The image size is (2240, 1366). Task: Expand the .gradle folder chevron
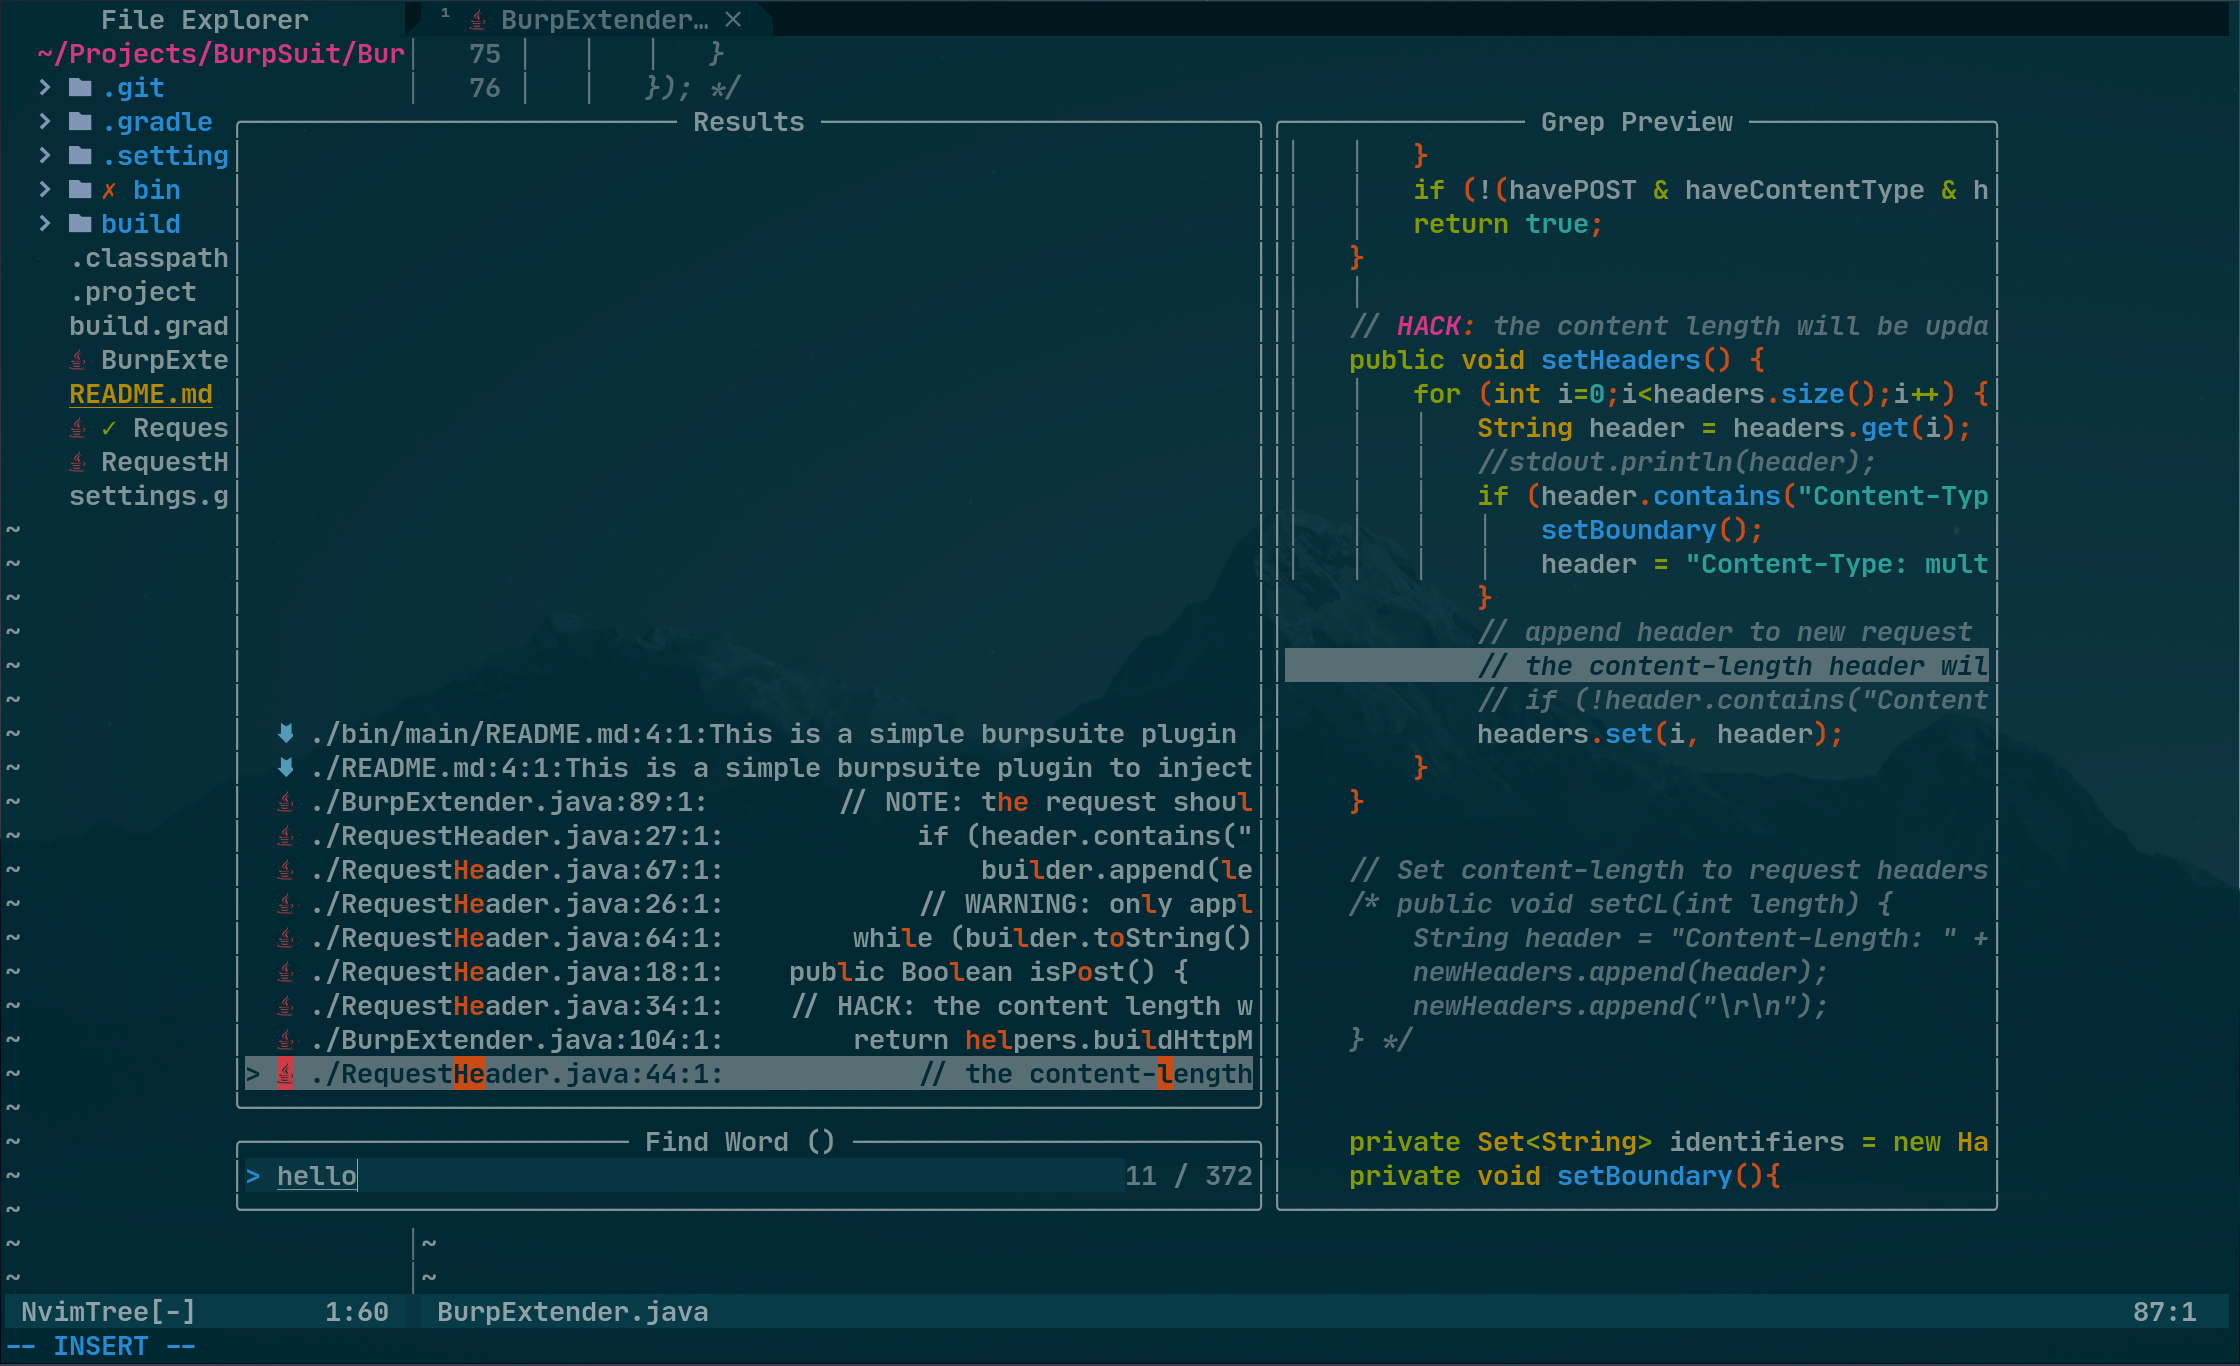tap(45, 122)
